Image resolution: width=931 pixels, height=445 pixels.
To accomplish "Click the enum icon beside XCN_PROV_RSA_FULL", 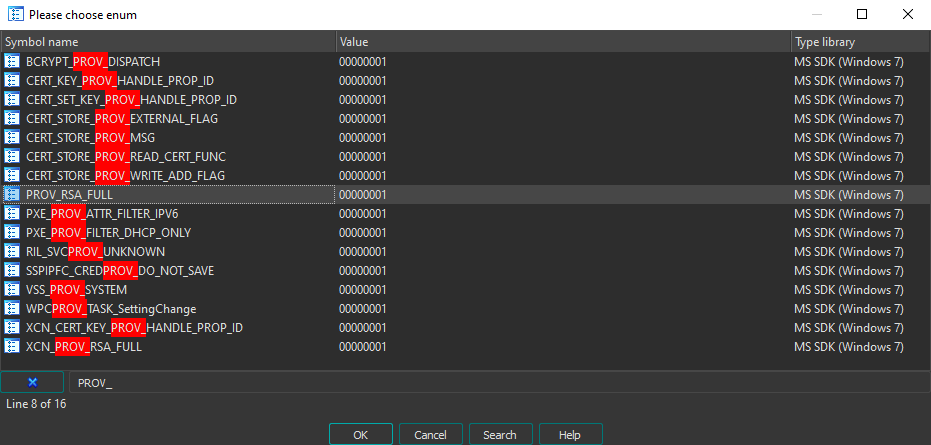I will pyautogui.click(x=12, y=346).
